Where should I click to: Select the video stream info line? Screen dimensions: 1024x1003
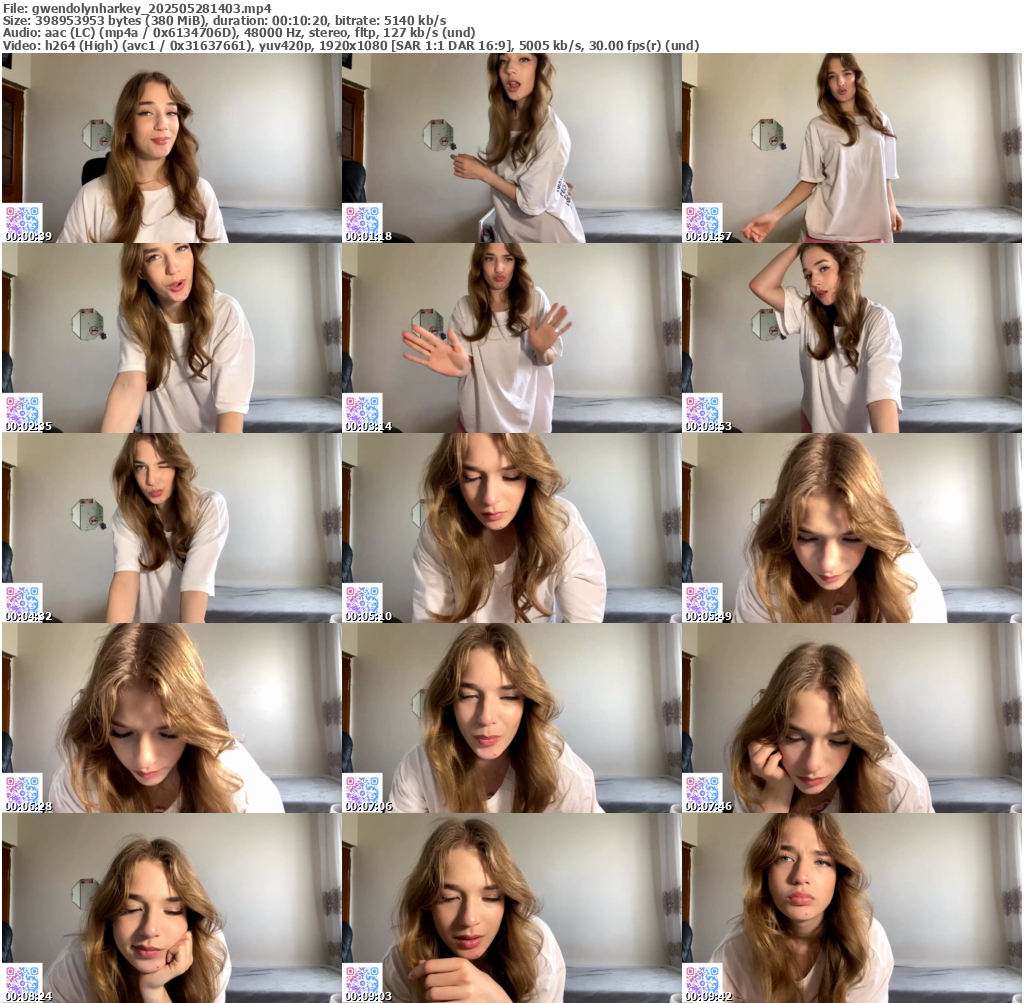tap(351, 45)
